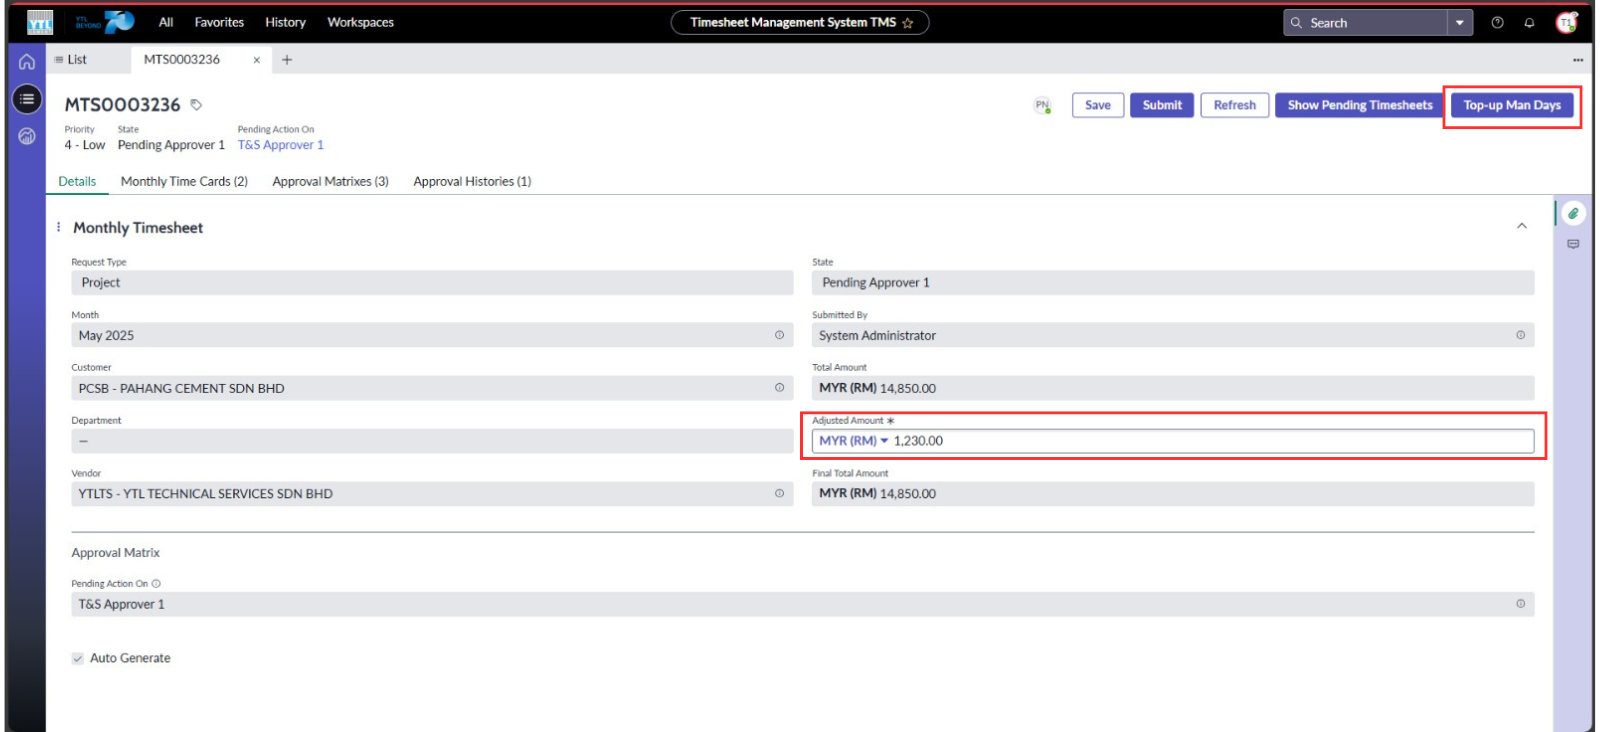Open the Workspaces menu
The width and height of the screenshot is (1600, 732).
360,22
